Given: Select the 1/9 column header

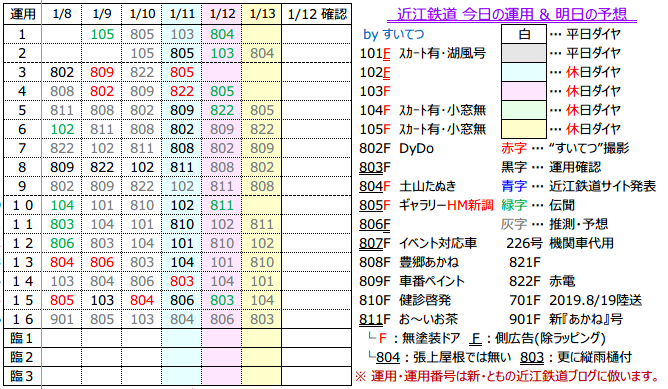Looking at the screenshot, I should pos(102,14).
